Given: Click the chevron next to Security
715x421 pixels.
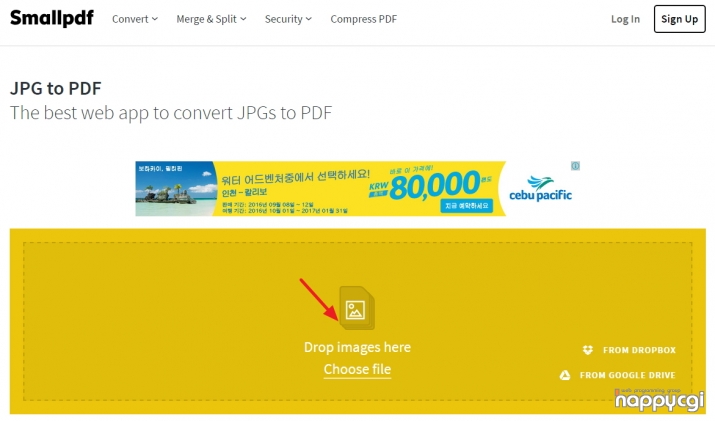Looking at the screenshot, I should coord(309,19).
